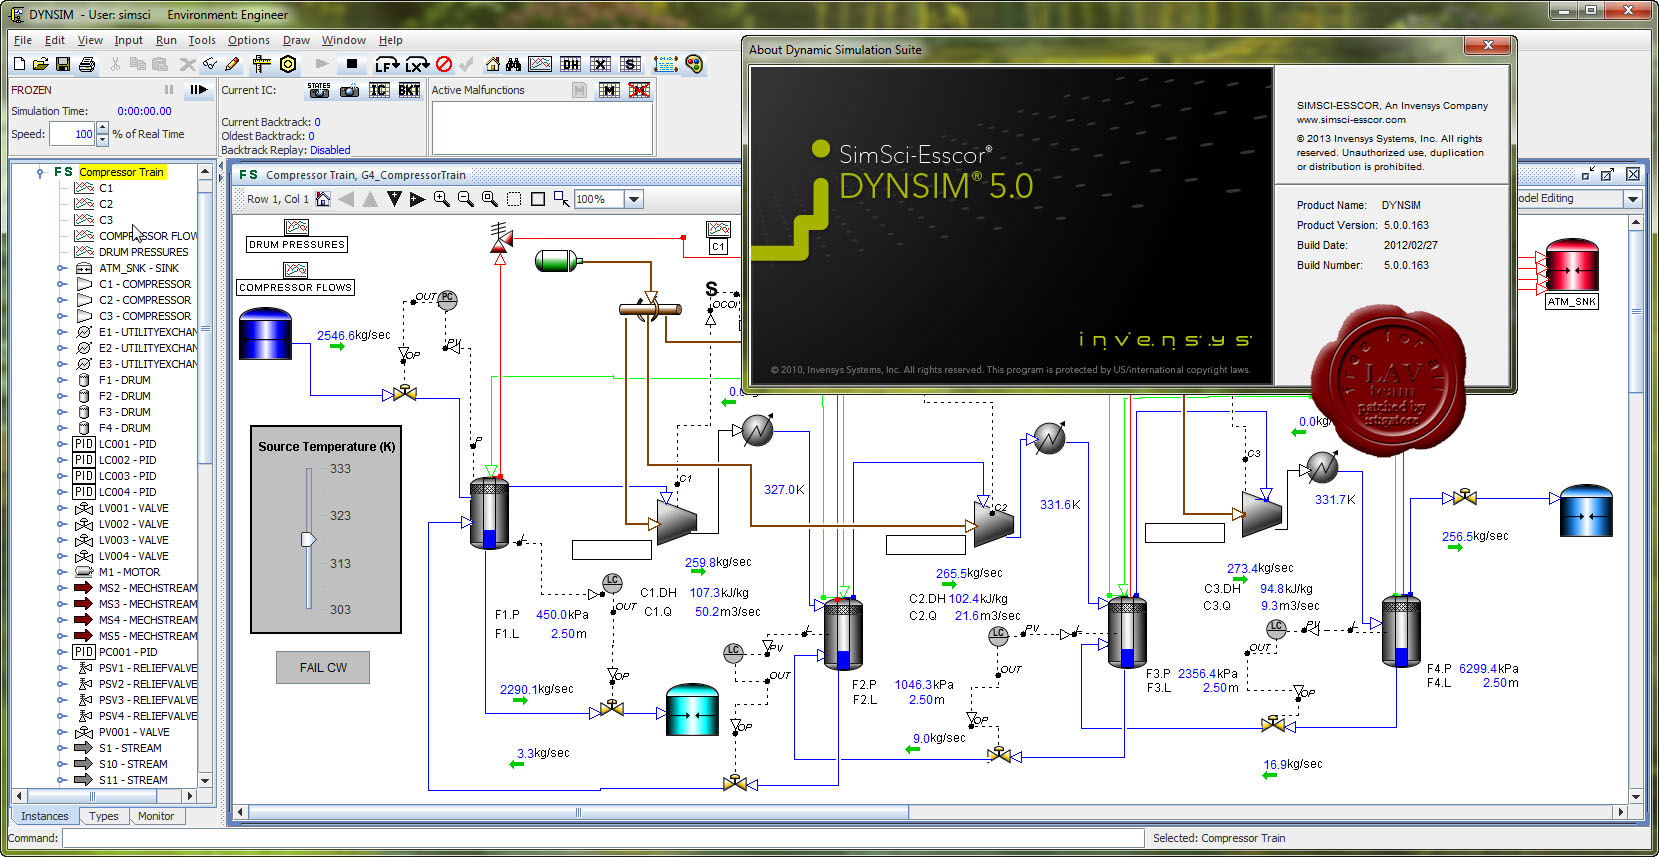
Task: Open the File menu
Action: click(22, 40)
